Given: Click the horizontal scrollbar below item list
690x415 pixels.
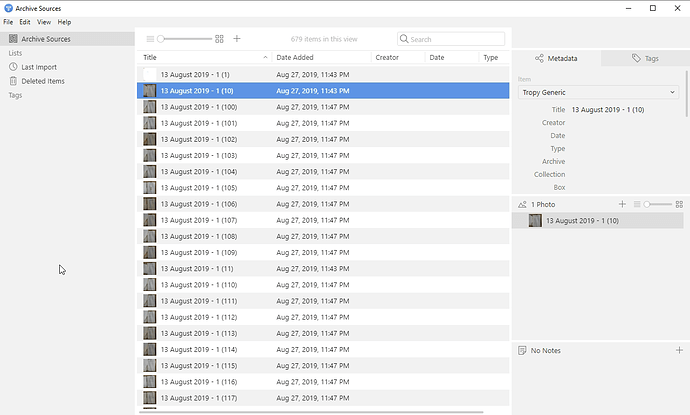Looking at the screenshot, I should click(311, 412).
